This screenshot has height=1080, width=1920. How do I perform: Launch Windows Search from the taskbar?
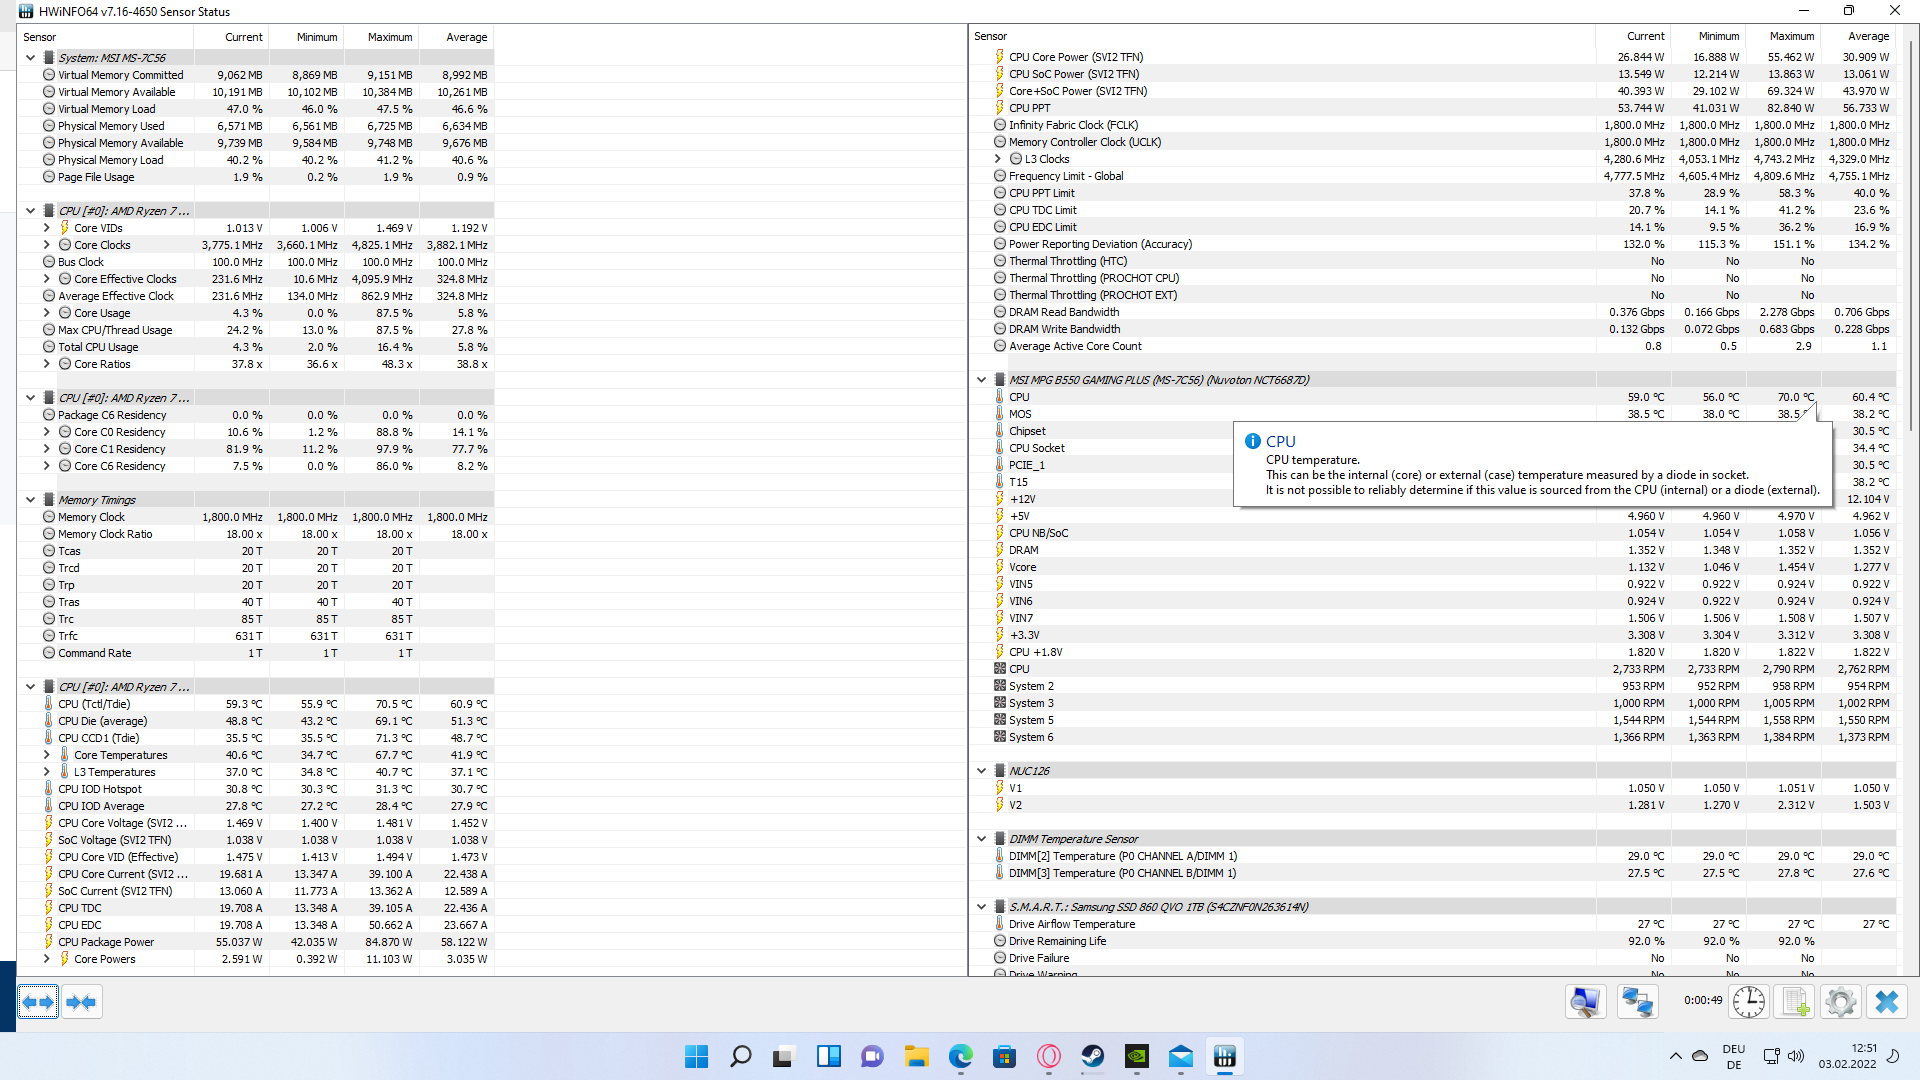click(x=740, y=1056)
